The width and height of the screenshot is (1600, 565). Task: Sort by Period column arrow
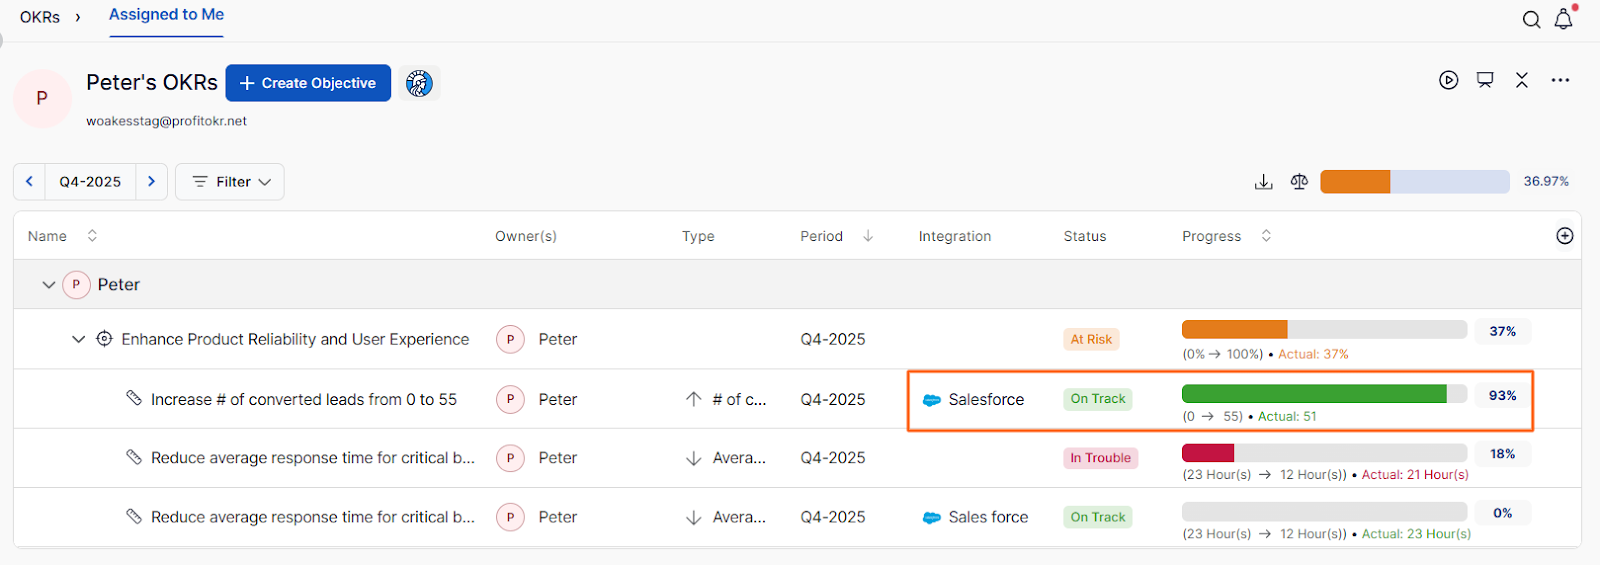tap(868, 236)
